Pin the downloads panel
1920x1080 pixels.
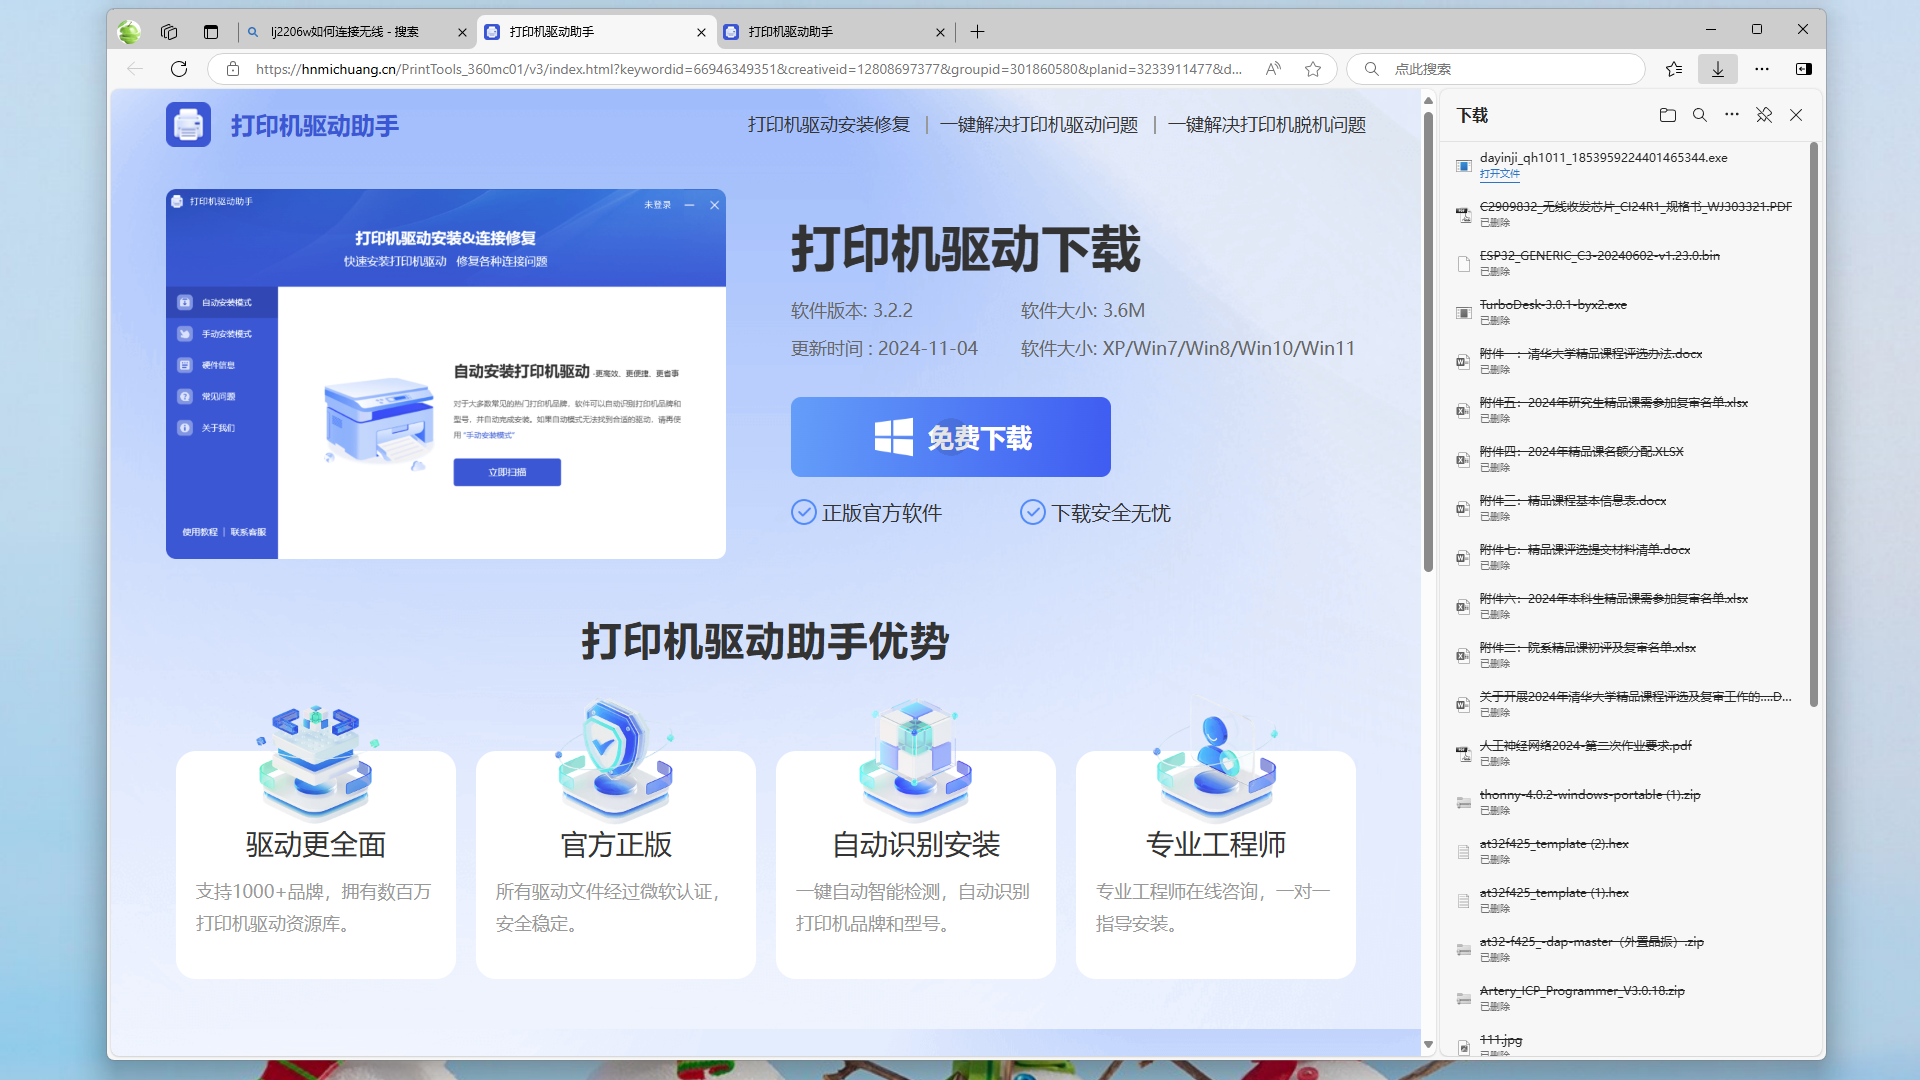[1764, 115]
